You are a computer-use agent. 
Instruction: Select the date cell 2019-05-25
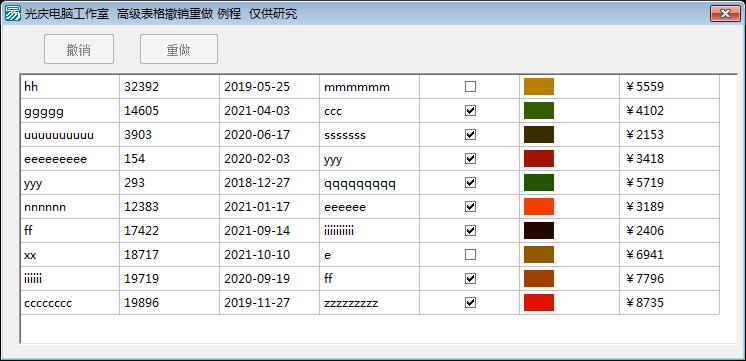(269, 87)
